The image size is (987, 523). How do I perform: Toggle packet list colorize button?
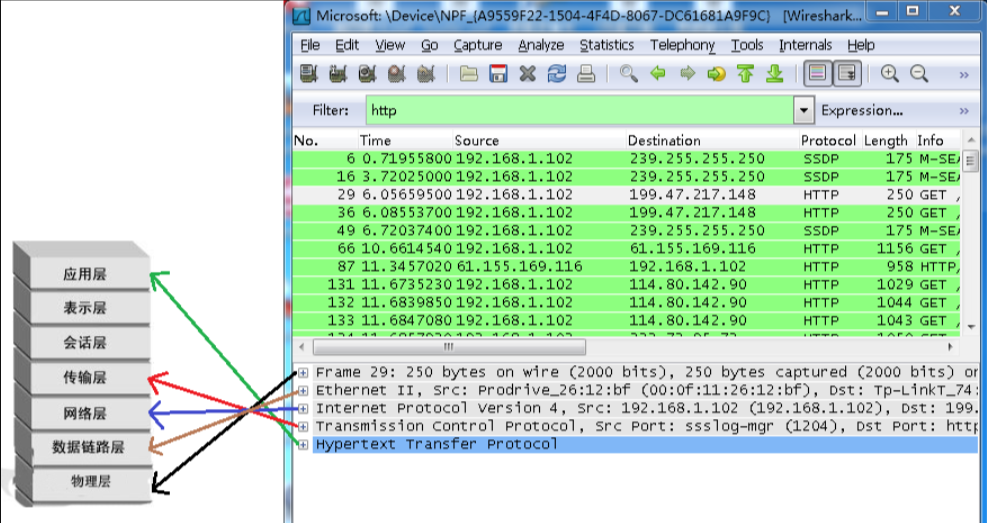[818, 74]
